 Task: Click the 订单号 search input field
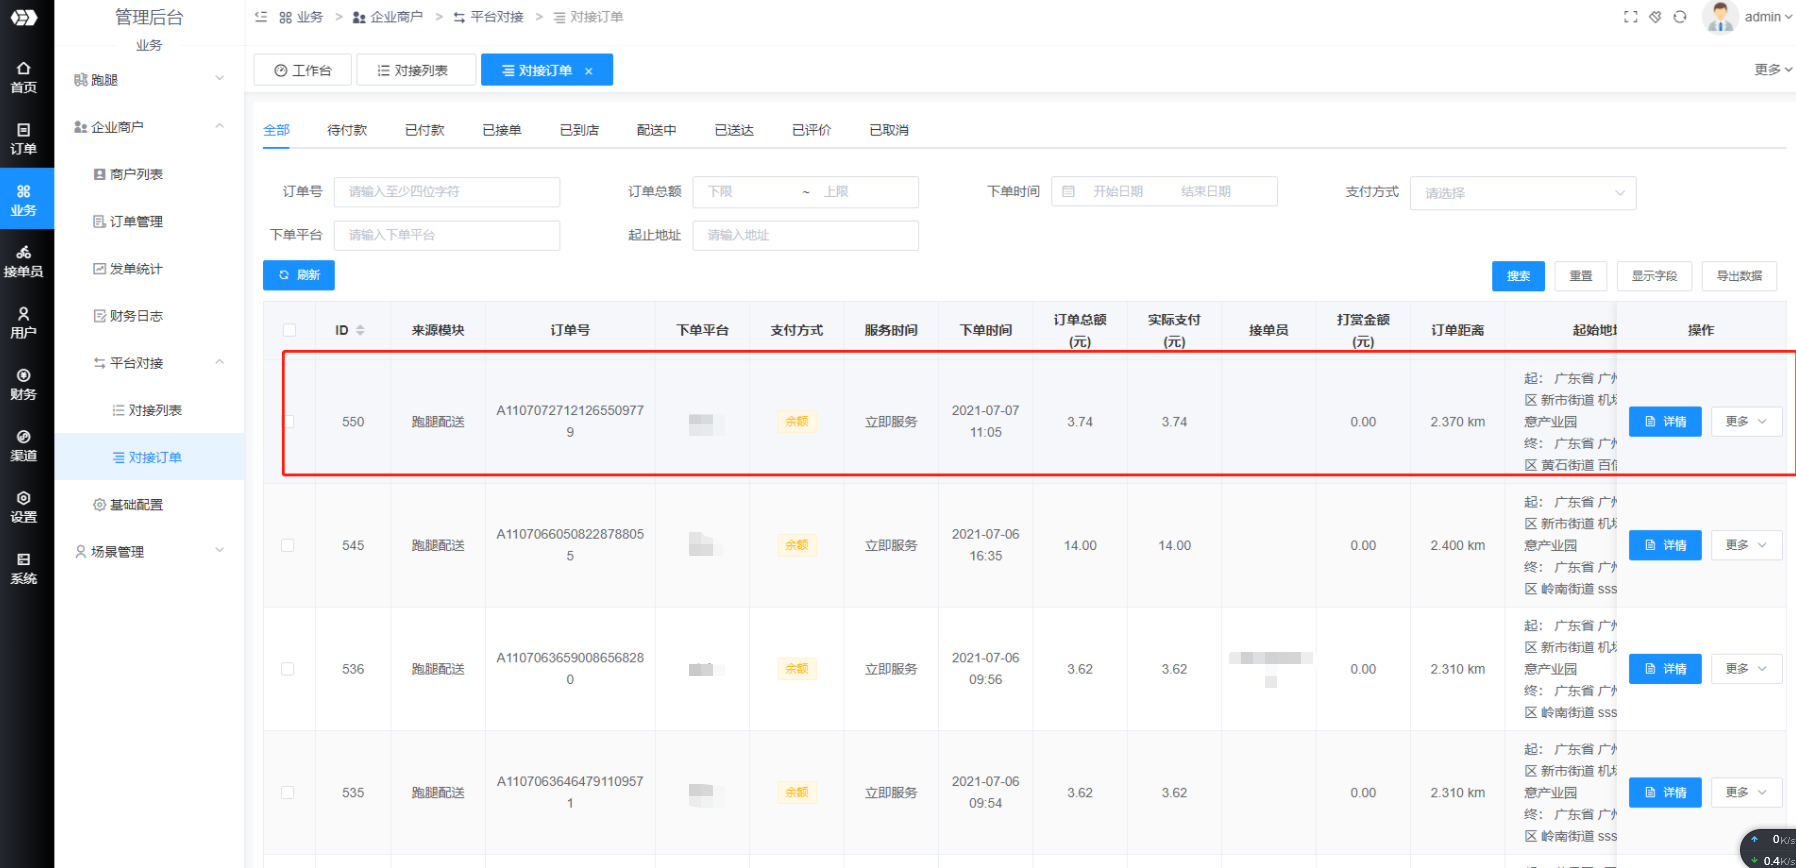tap(446, 192)
